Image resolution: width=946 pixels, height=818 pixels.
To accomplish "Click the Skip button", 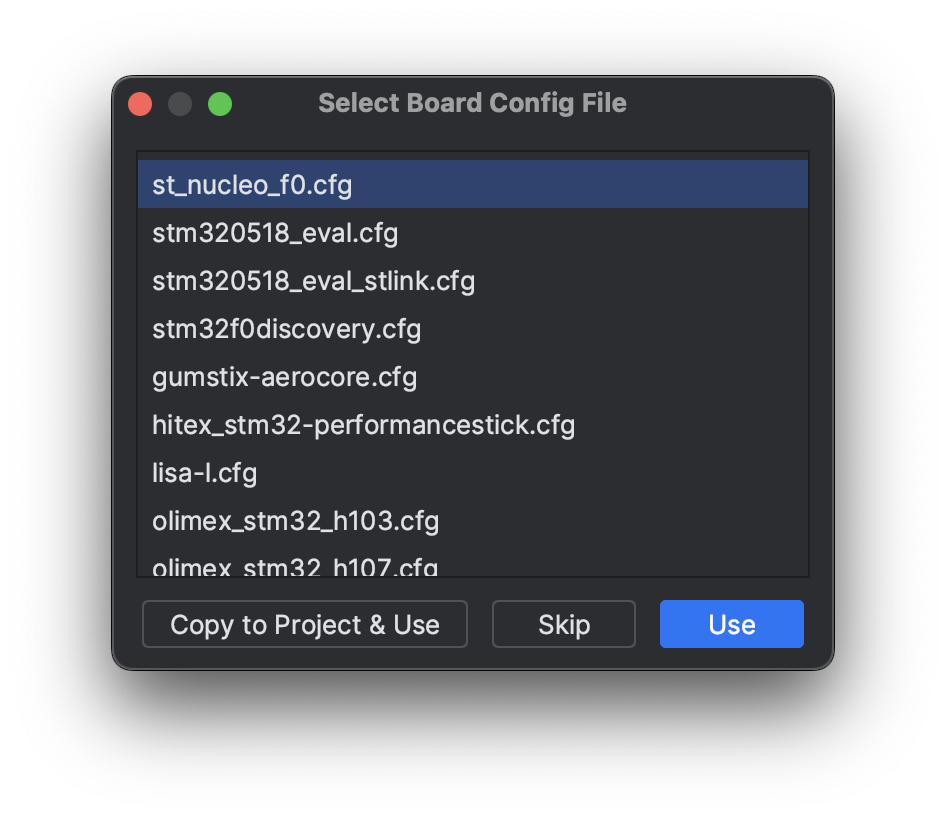I will click(x=563, y=624).
